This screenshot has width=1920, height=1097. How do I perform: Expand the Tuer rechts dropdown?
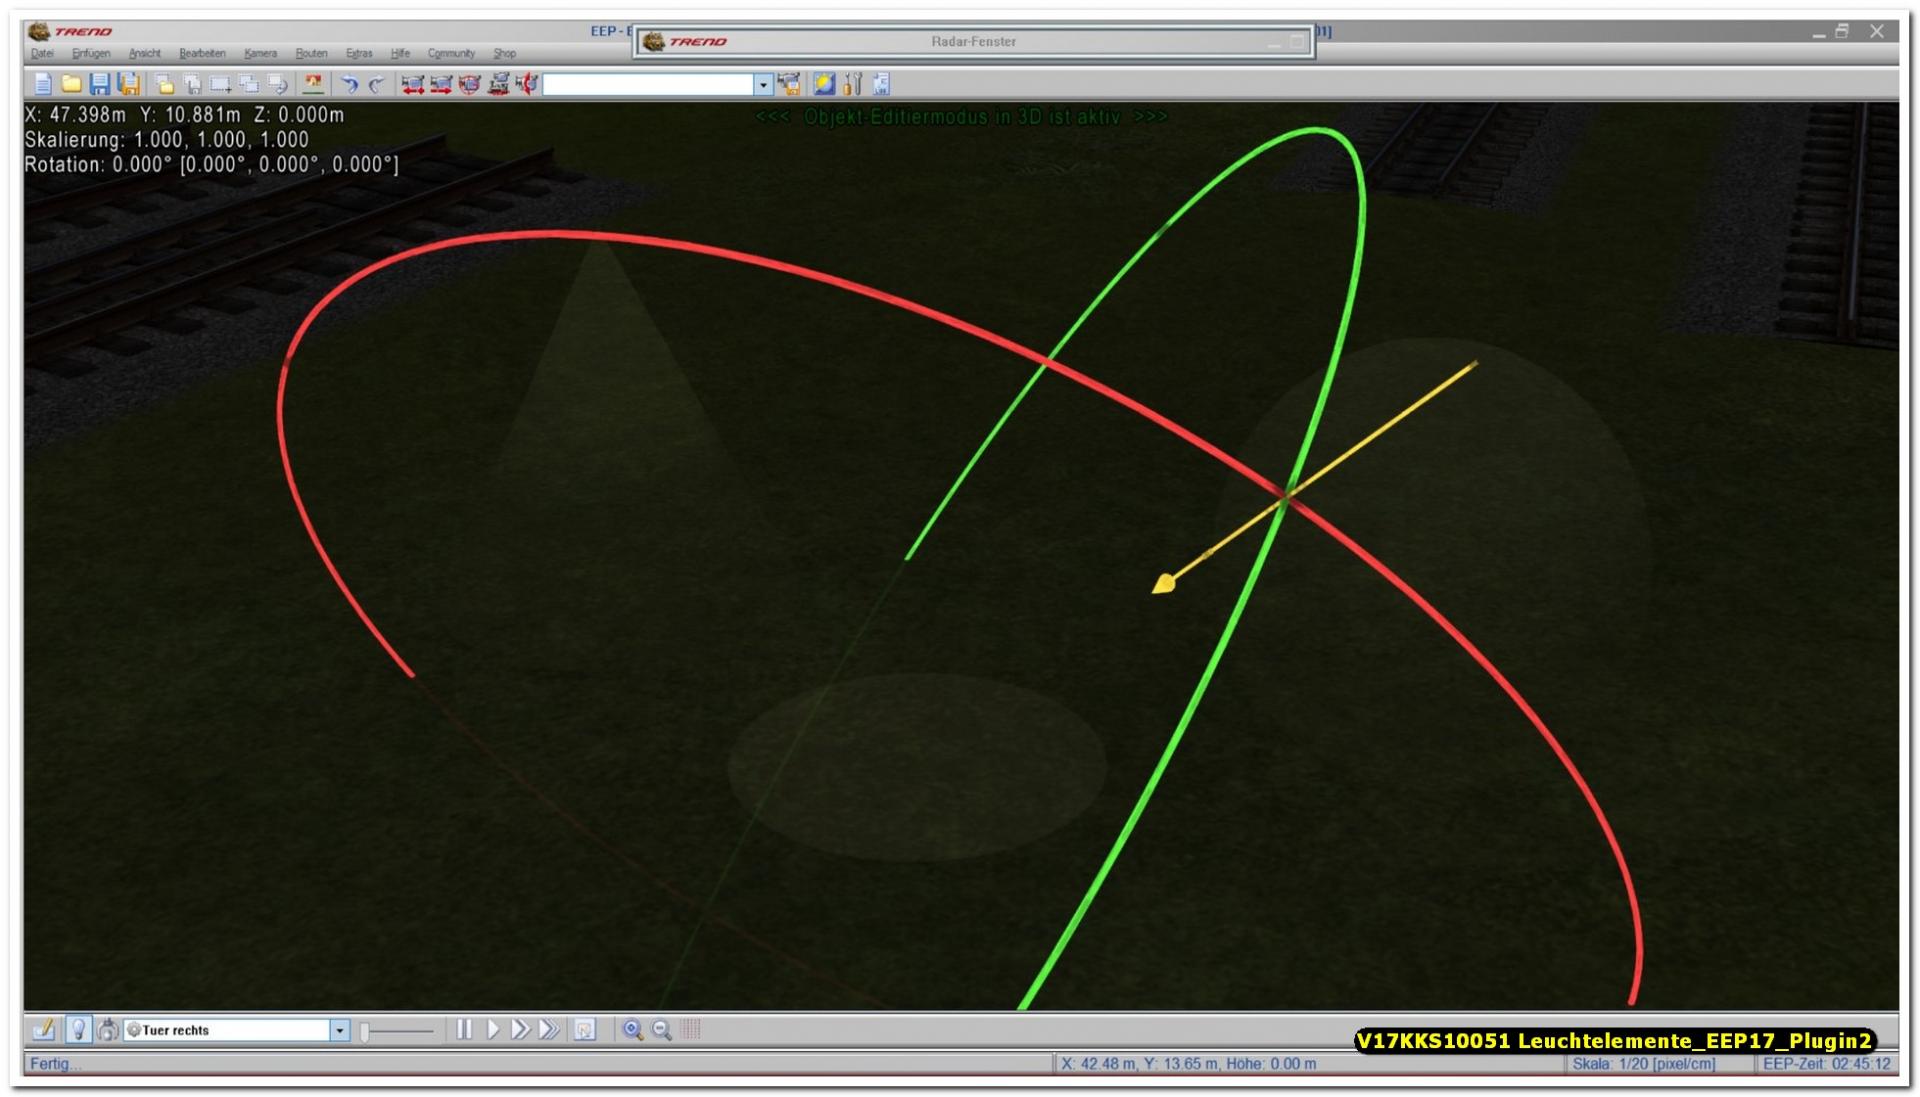tap(339, 1030)
